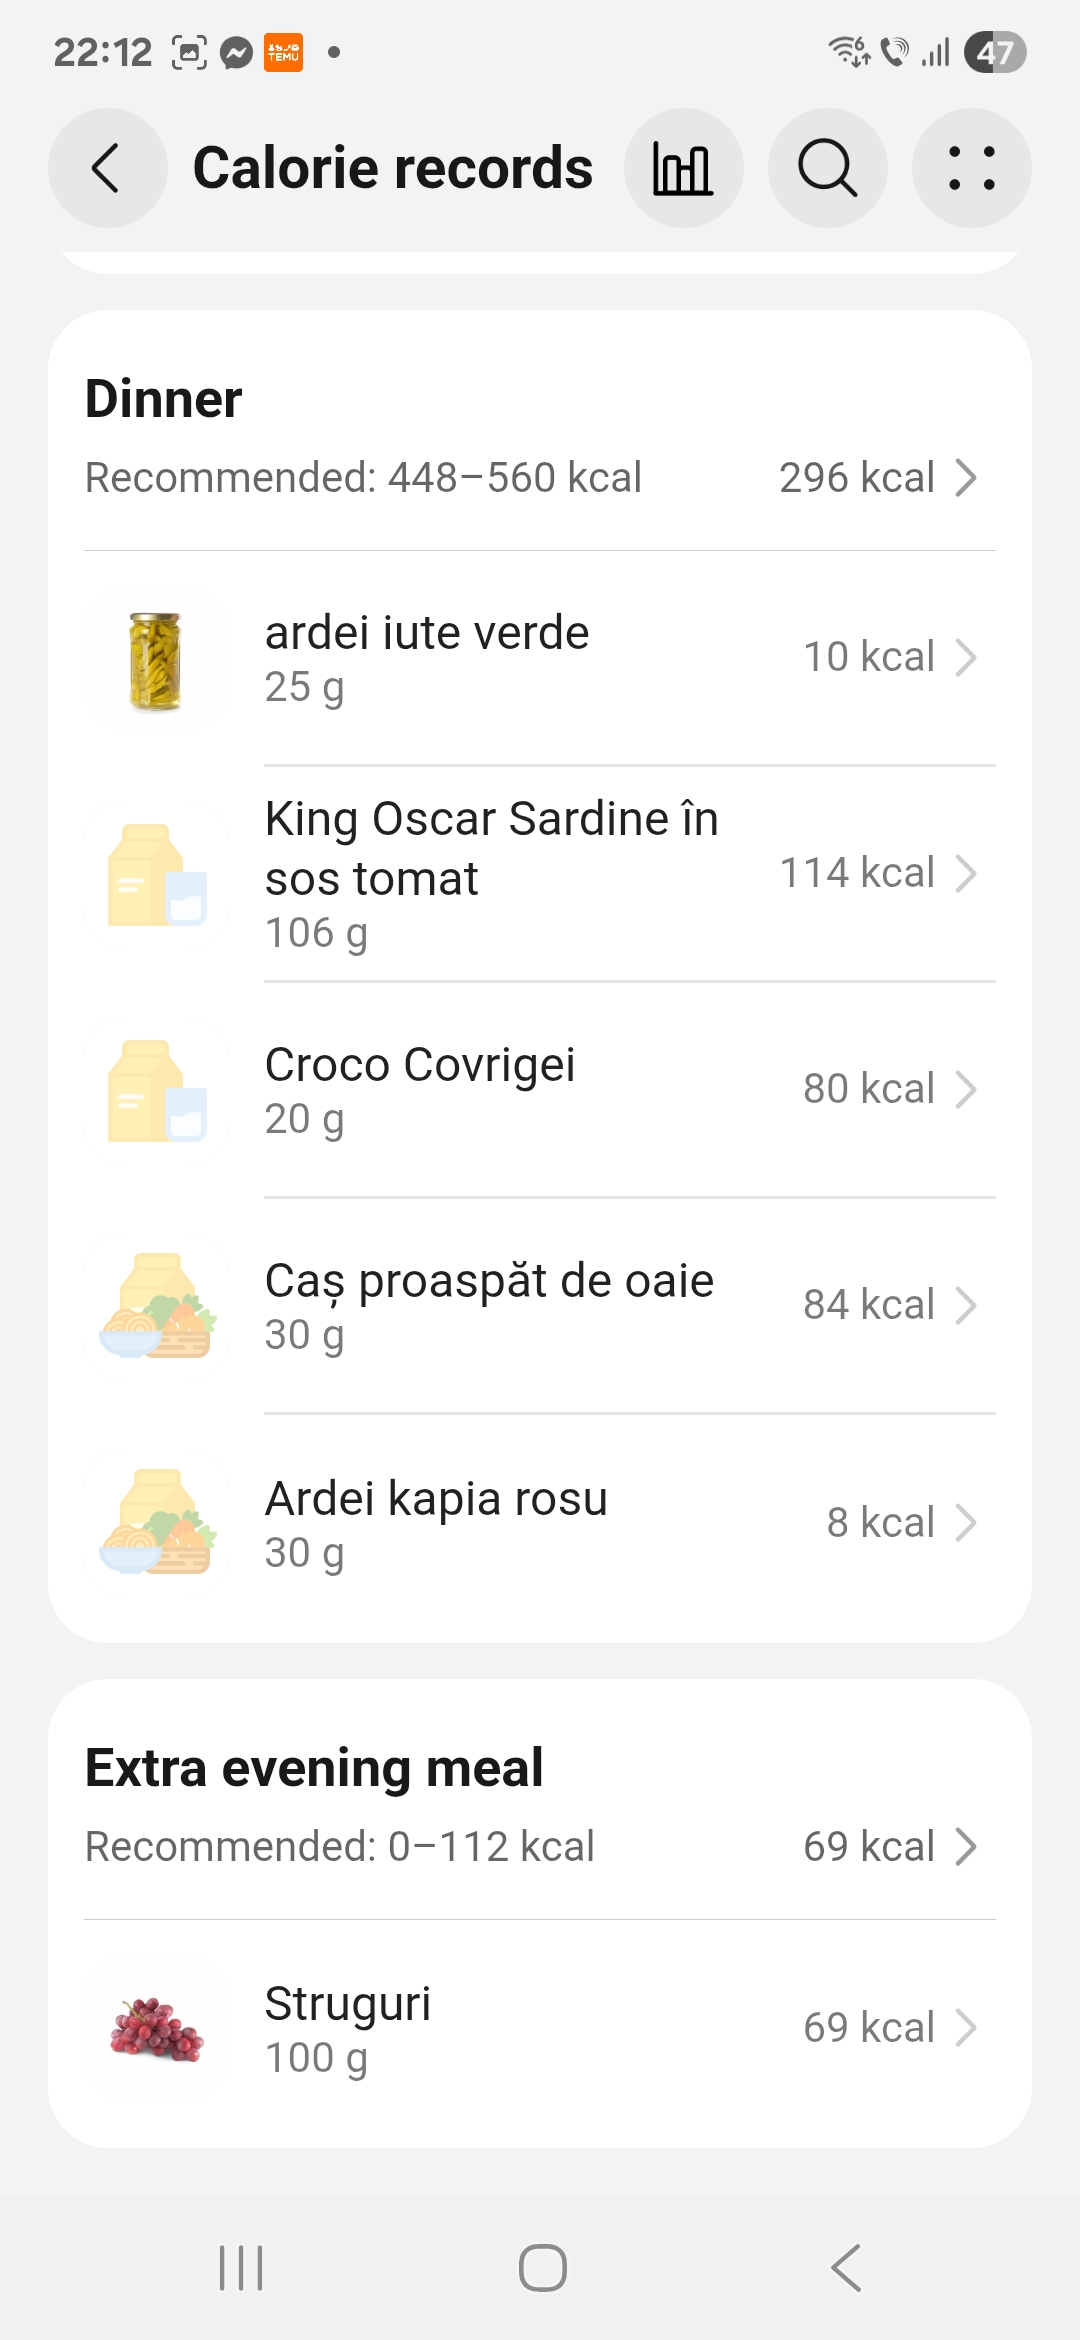The image size is (1080, 2340).
Task: Select the Extra evening meal heading
Action: coord(314,1768)
